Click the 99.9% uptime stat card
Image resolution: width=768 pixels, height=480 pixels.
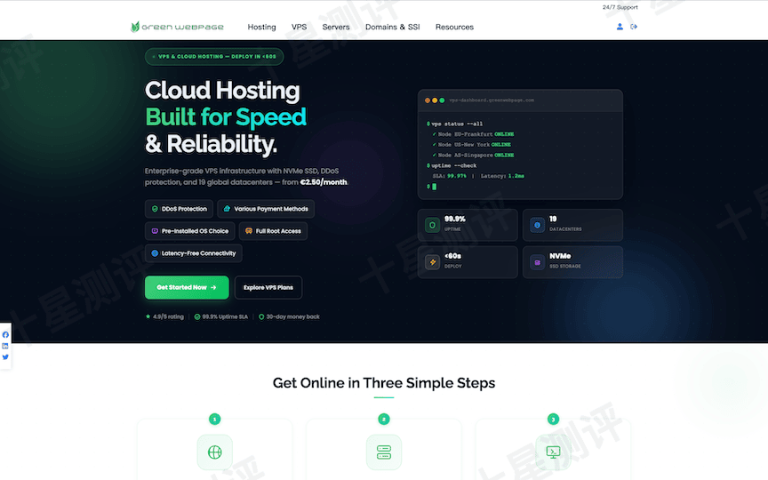(x=468, y=225)
